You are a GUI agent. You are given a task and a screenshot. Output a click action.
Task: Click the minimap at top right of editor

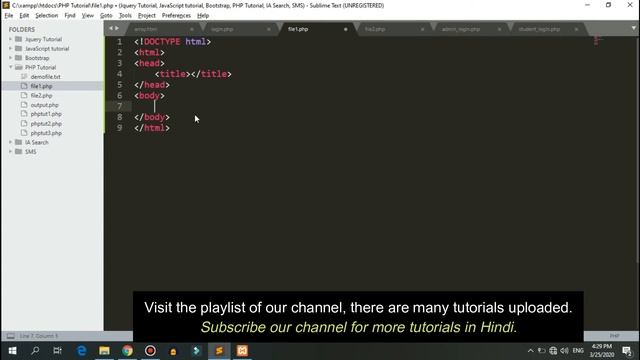click(598, 41)
